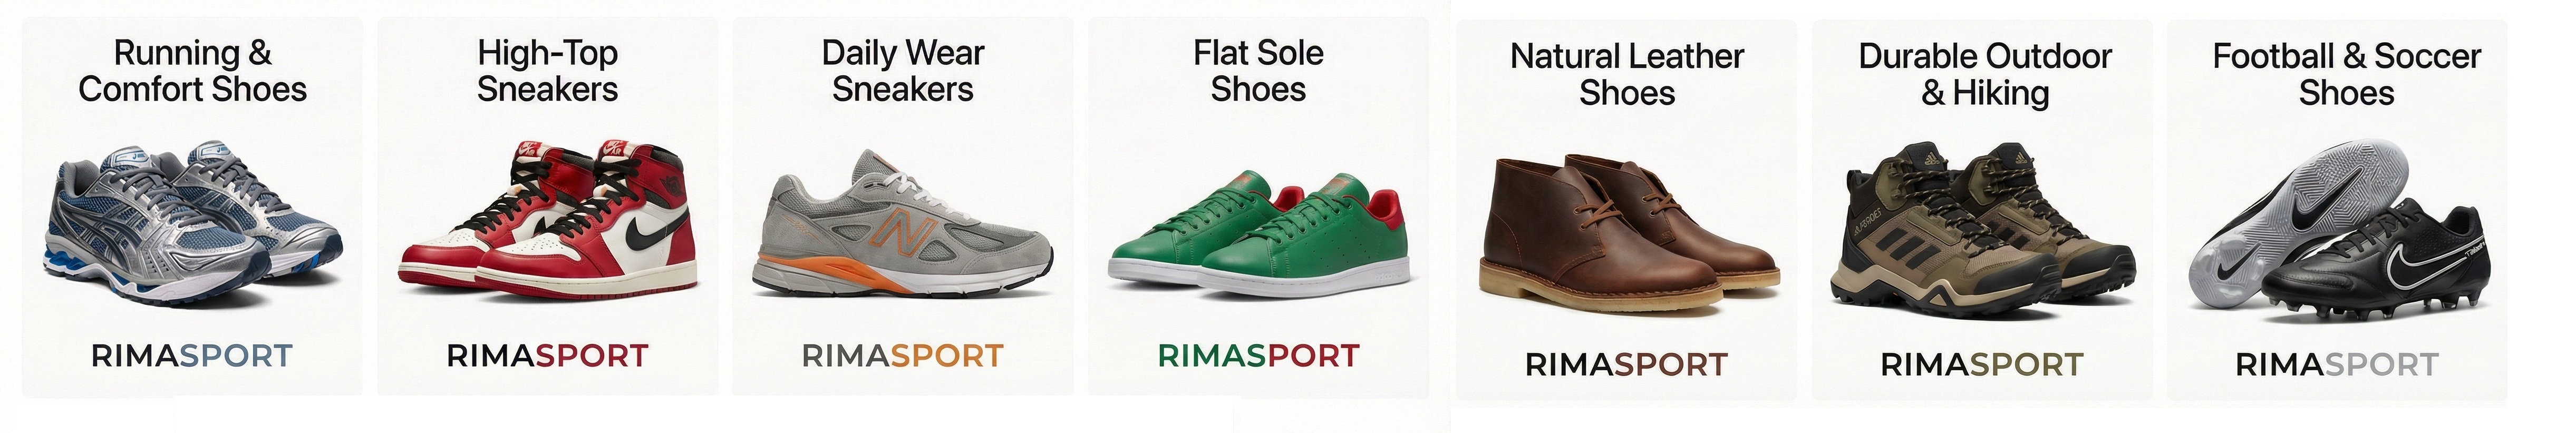Image resolution: width=2576 pixels, height=433 pixels.
Task: Click the green and red RIMASPORT logo
Action: click(x=1258, y=356)
